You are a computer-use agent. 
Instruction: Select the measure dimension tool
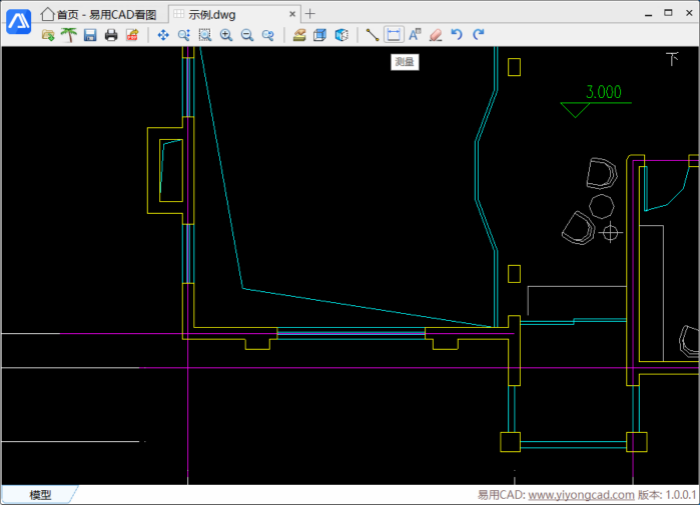[x=394, y=35]
